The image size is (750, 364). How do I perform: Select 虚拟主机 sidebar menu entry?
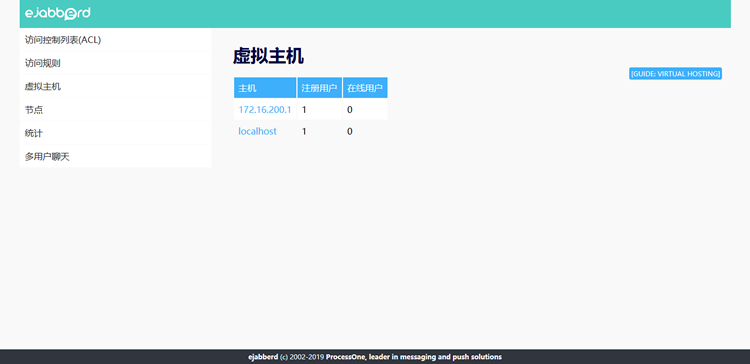tap(115, 87)
